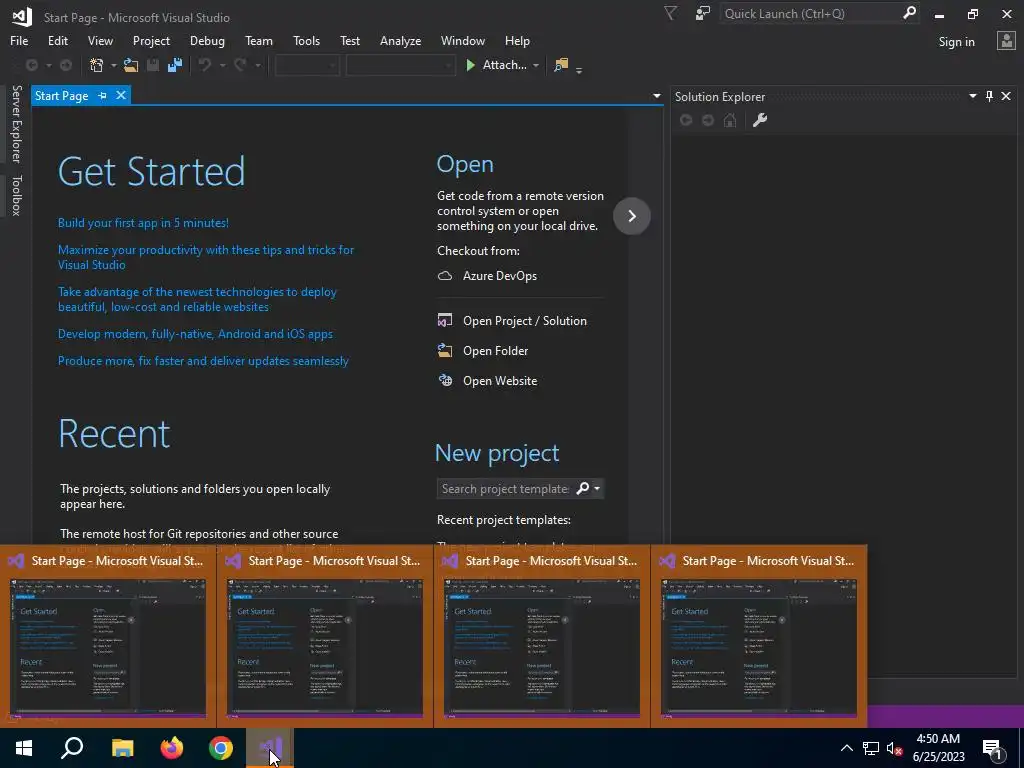Open the Toolbox side tab
1024x768 pixels.
16,195
